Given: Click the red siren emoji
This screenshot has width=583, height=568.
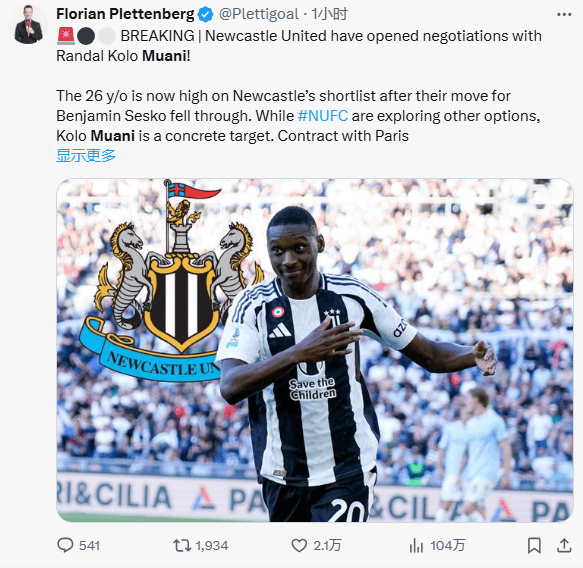Looking at the screenshot, I should point(66,36).
